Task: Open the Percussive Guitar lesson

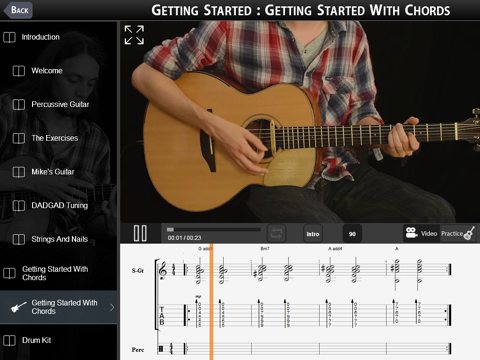Action: pyautogui.click(x=59, y=104)
